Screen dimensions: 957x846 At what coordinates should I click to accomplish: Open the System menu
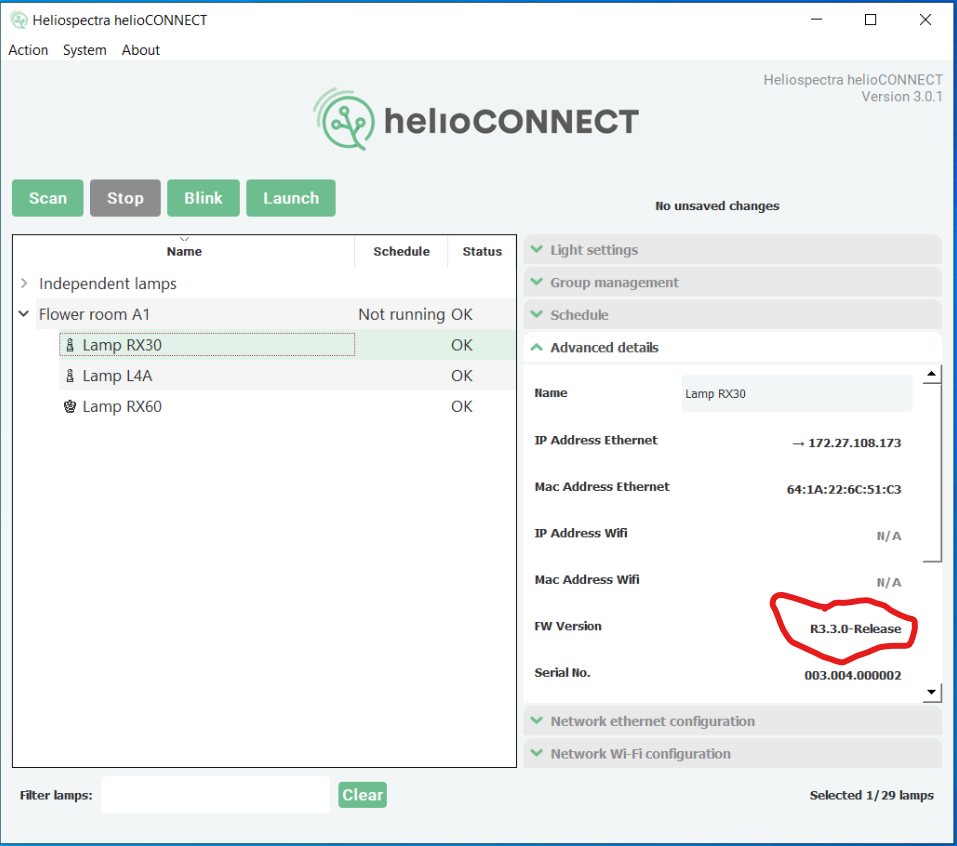pyautogui.click(x=84, y=50)
